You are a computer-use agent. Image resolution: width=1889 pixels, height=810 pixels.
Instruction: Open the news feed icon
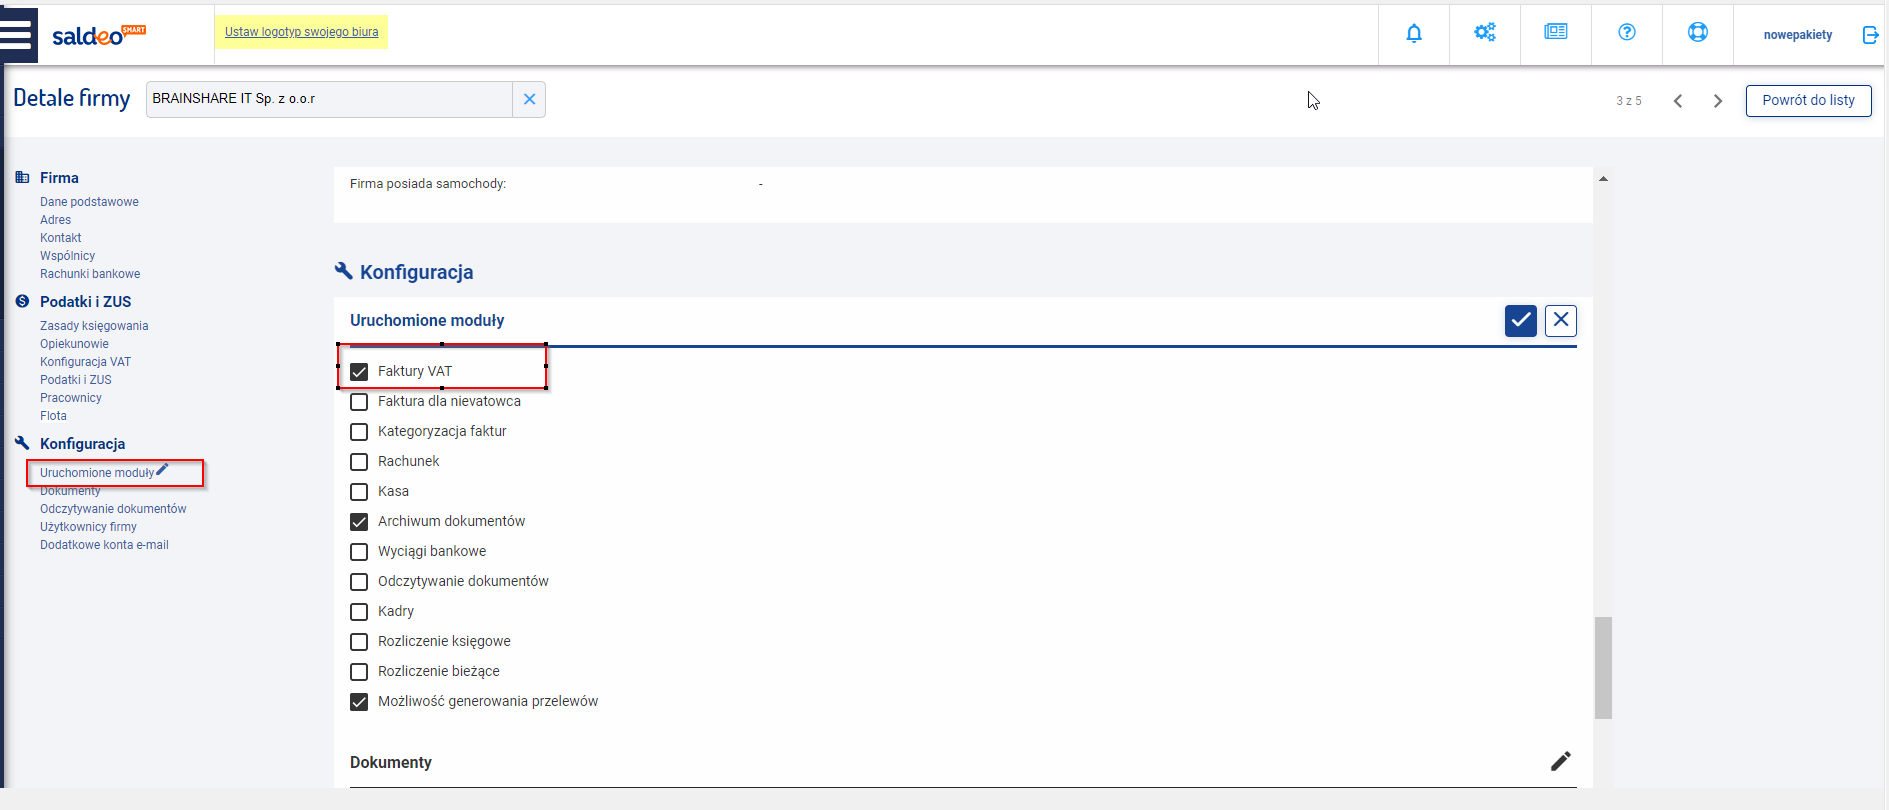1556,32
